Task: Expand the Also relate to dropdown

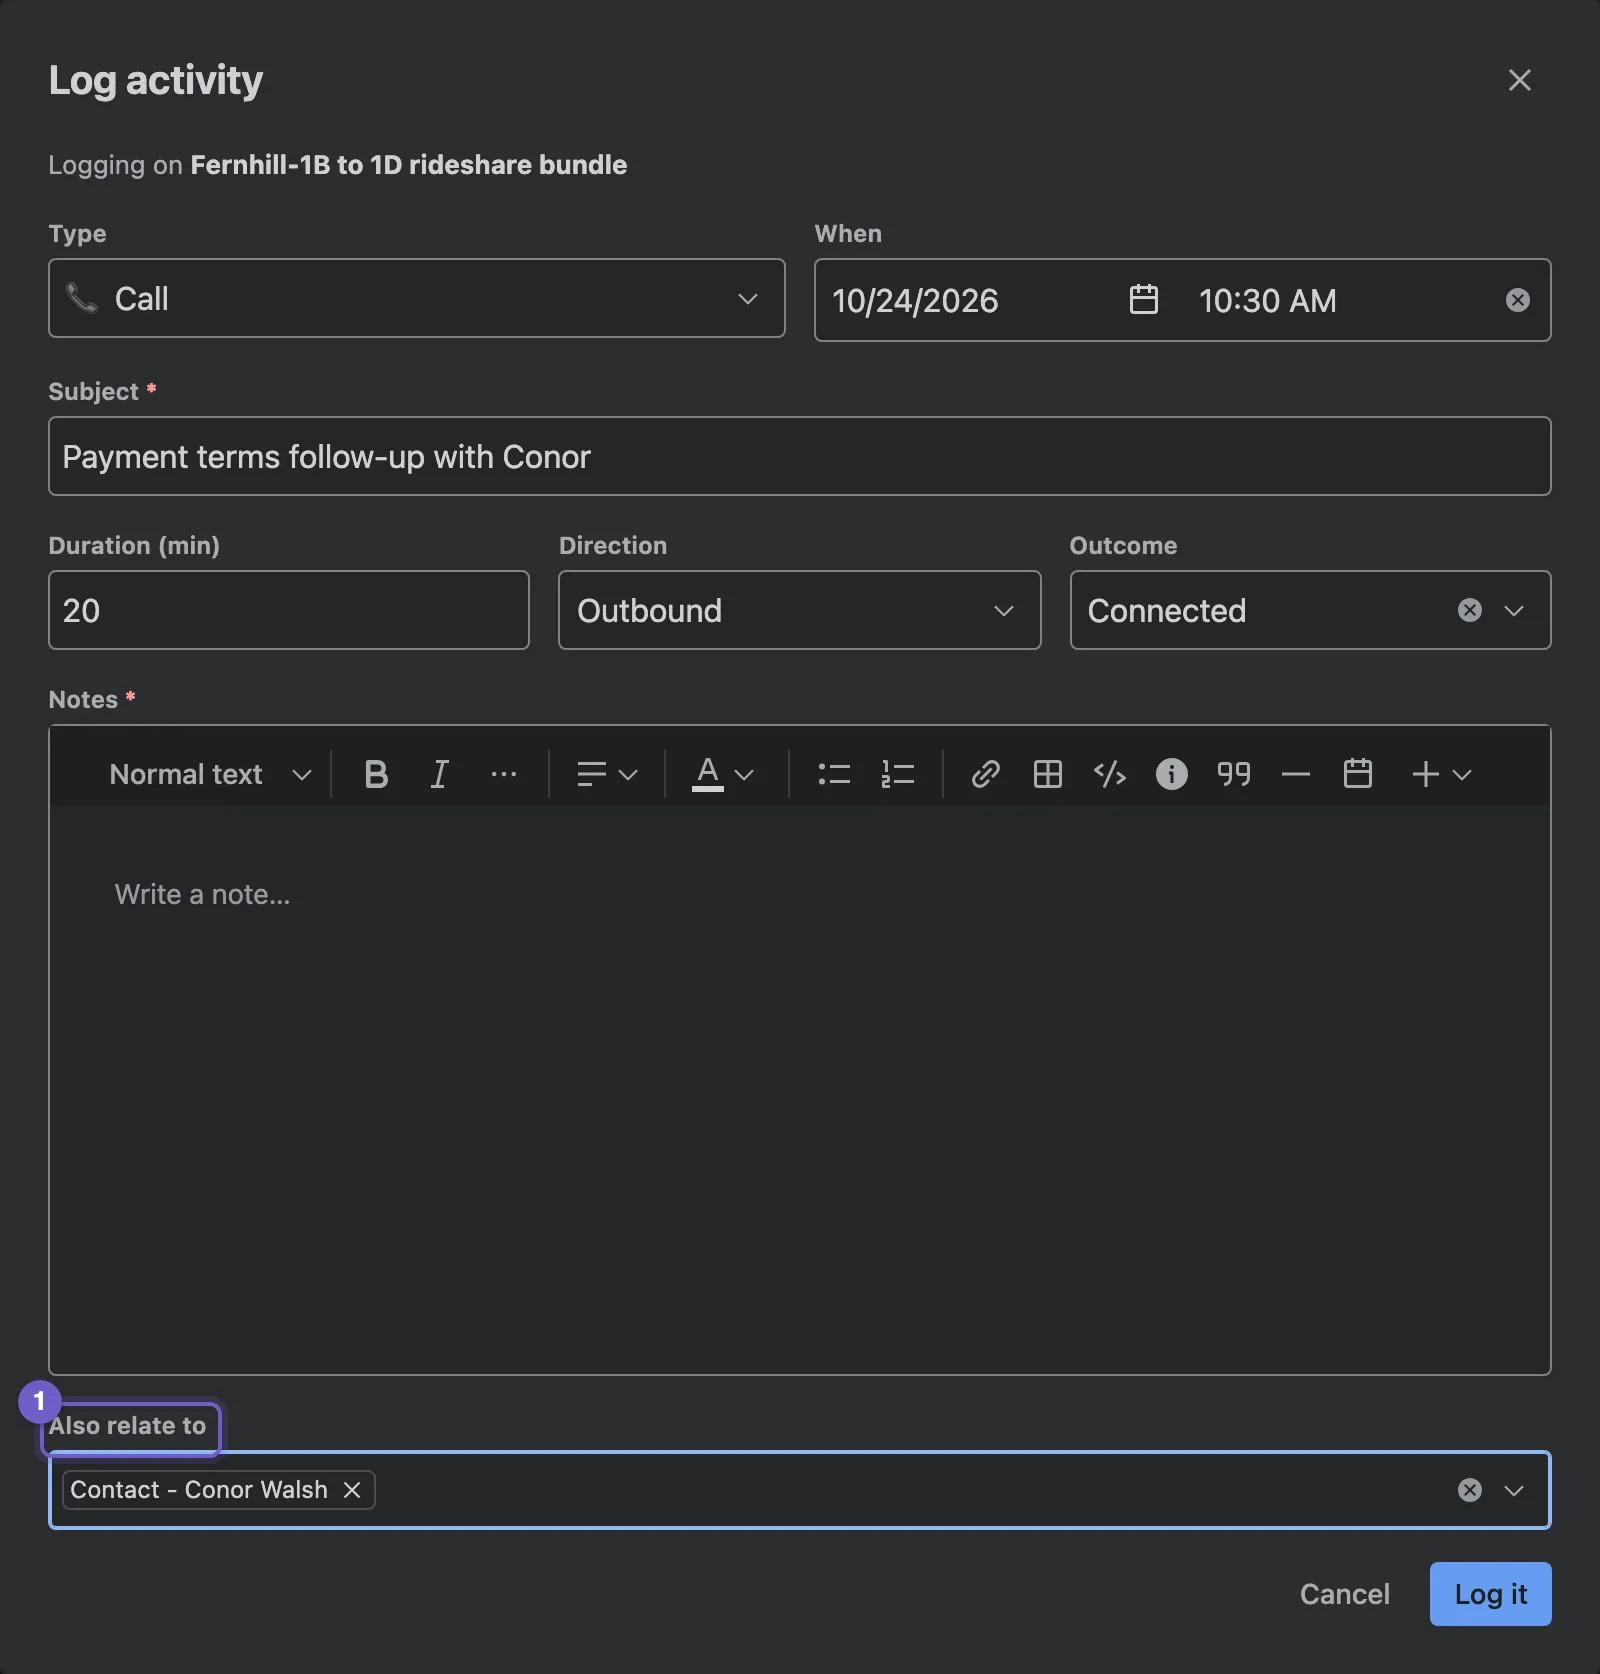Action: click(1514, 1490)
